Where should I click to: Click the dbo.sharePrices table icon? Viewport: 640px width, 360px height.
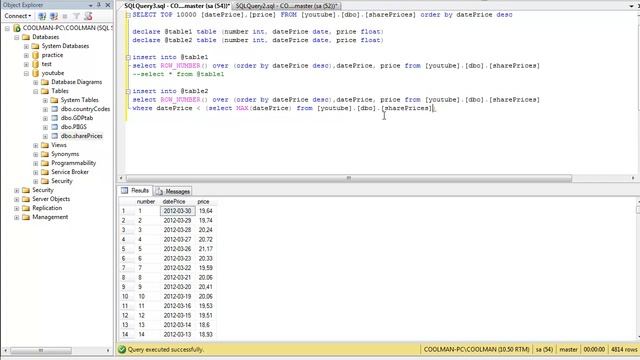54,136
